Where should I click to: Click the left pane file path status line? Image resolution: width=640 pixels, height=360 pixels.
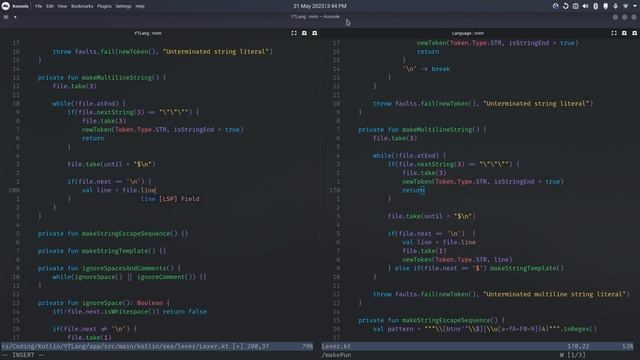click(157, 346)
